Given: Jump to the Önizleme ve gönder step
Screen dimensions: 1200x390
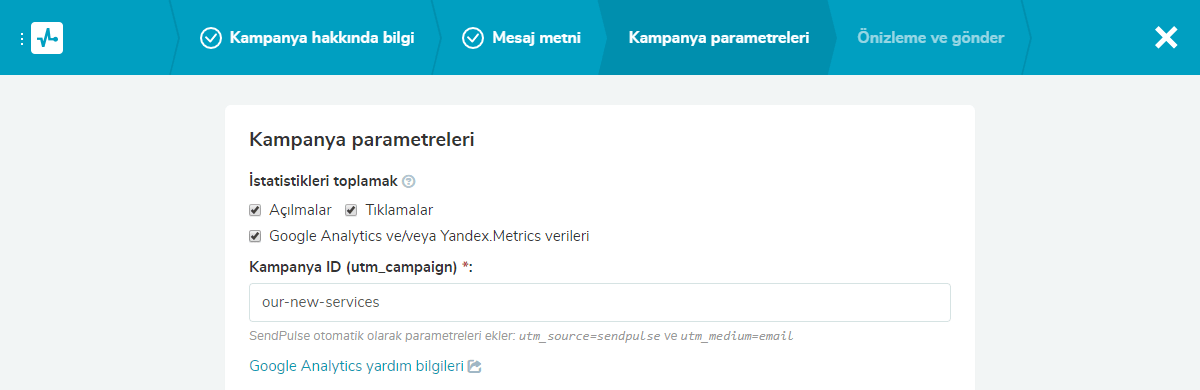Looking at the screenshot, I should coord(930,38).
